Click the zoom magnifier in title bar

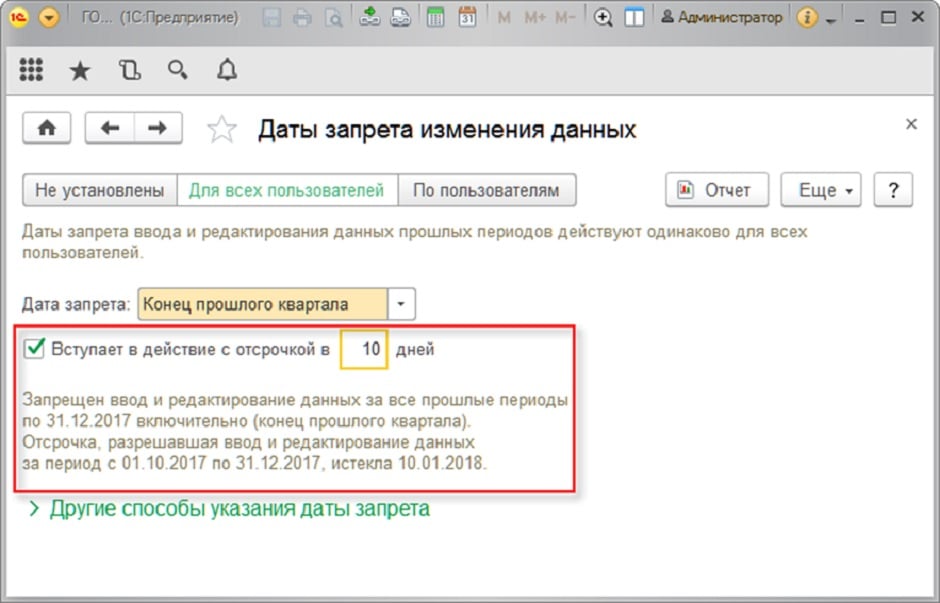click(x=603, y=18)
